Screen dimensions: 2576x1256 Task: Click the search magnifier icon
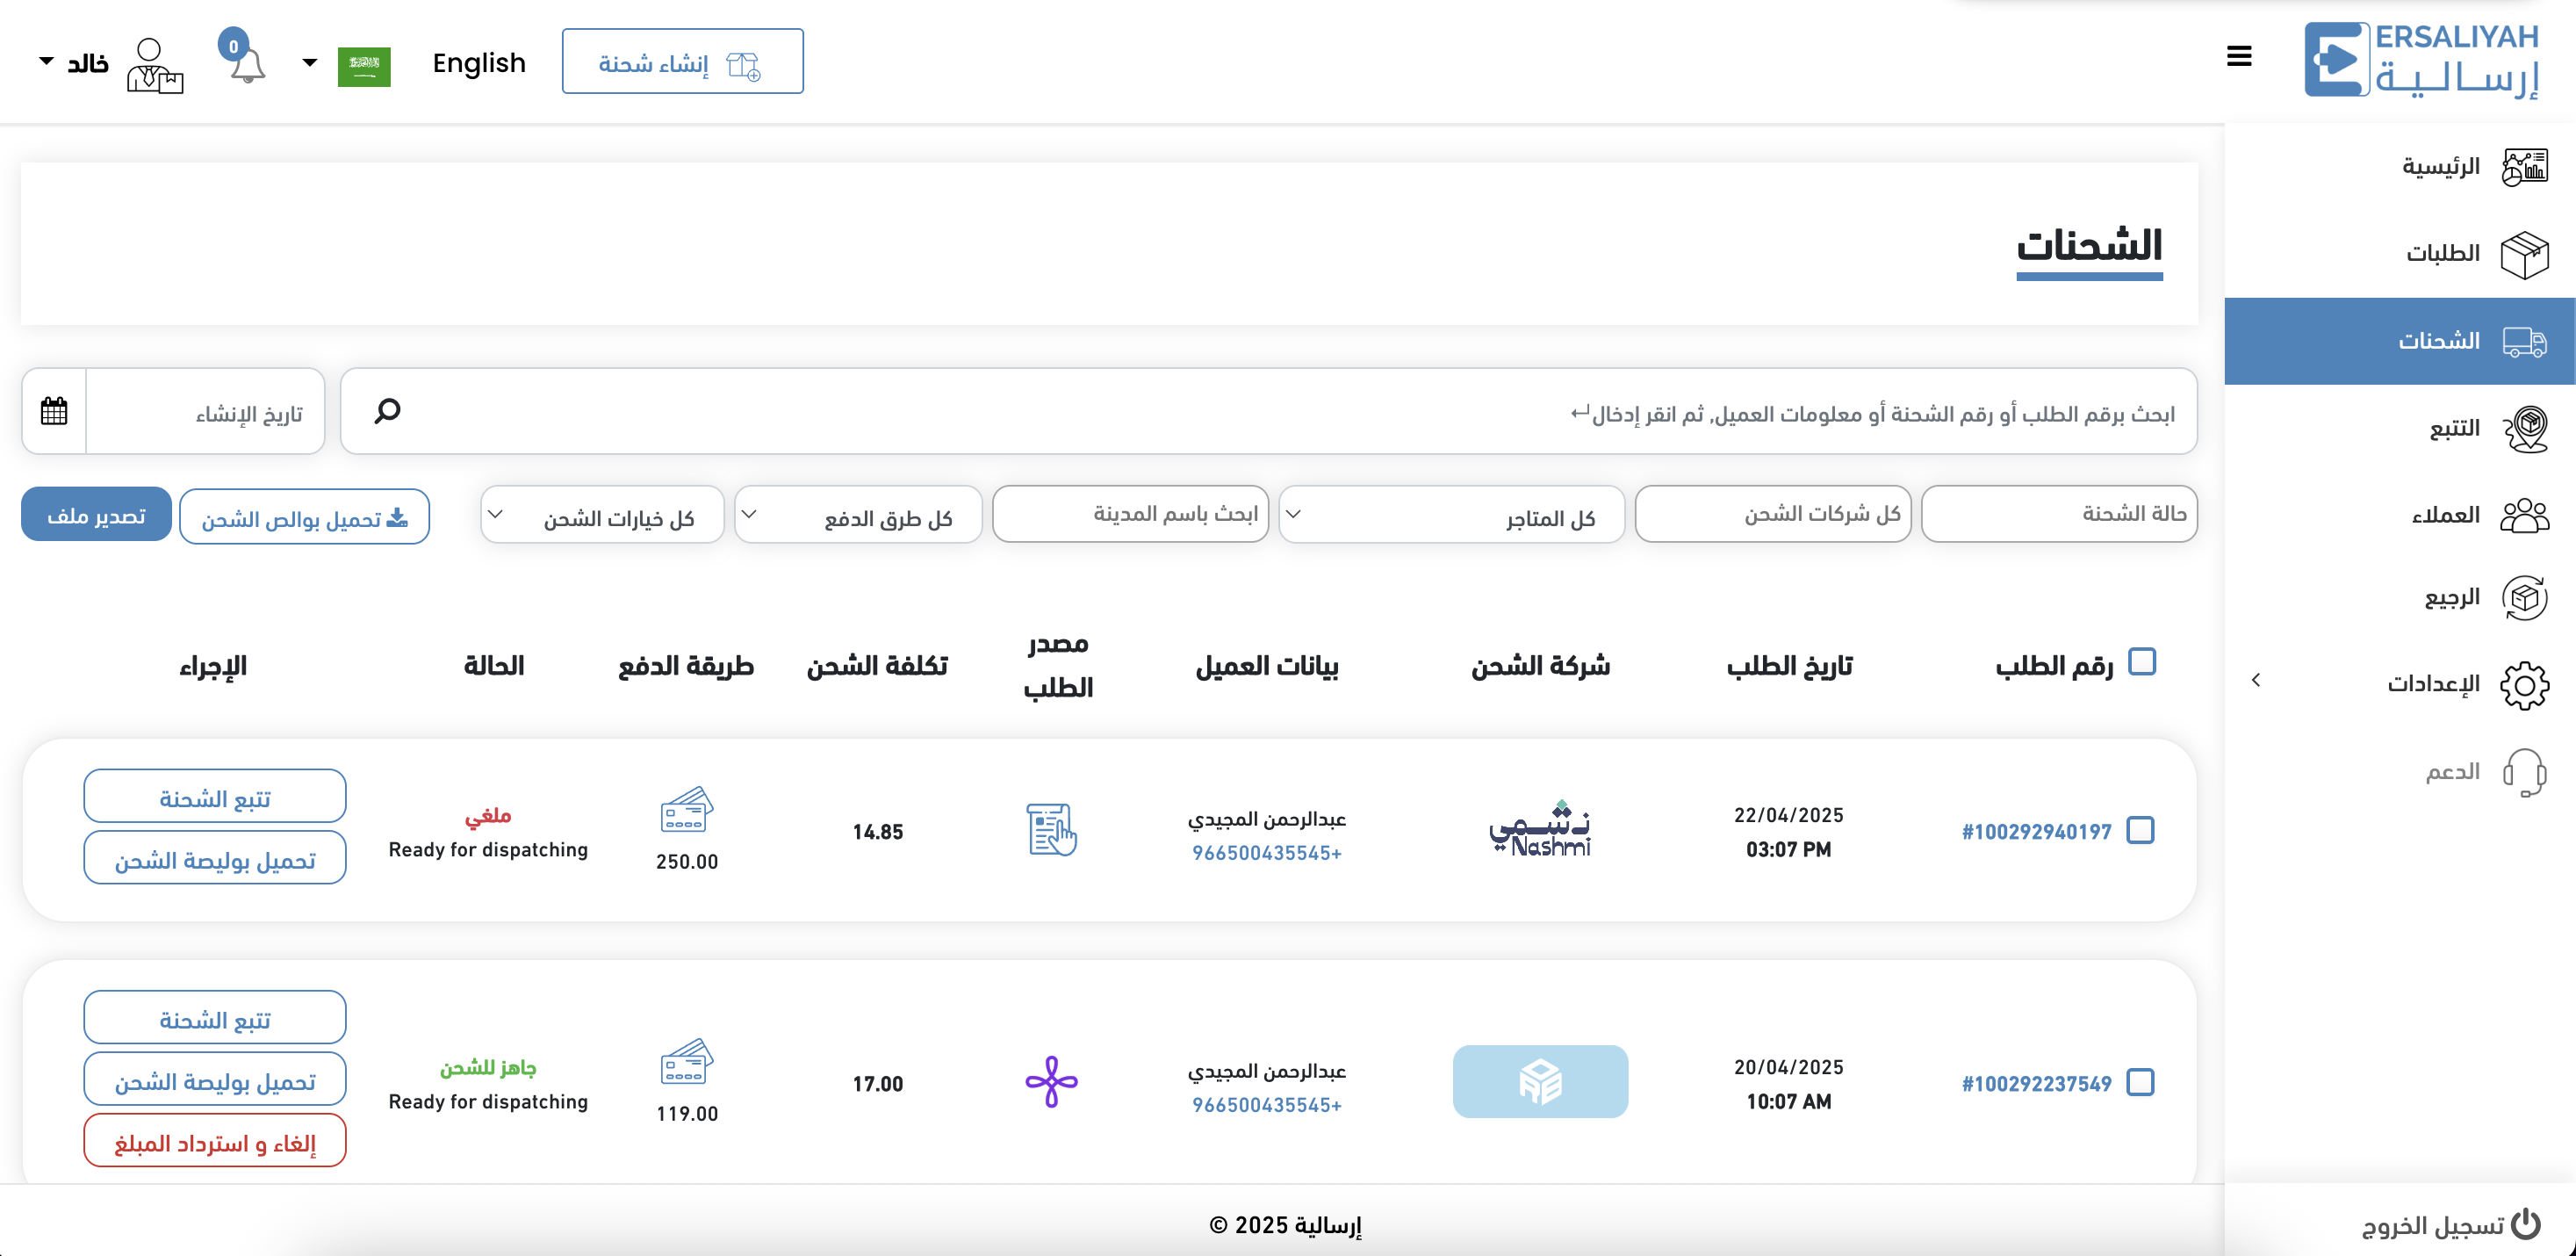(x=387, y=411)
